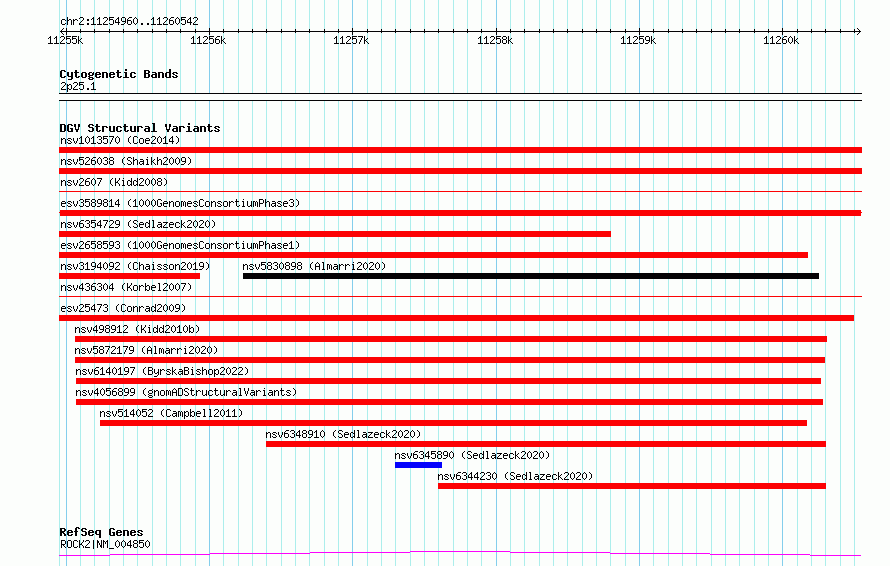
Task: Click the Cytogenetic Bands track title
Action: click(x=119, y=74)
